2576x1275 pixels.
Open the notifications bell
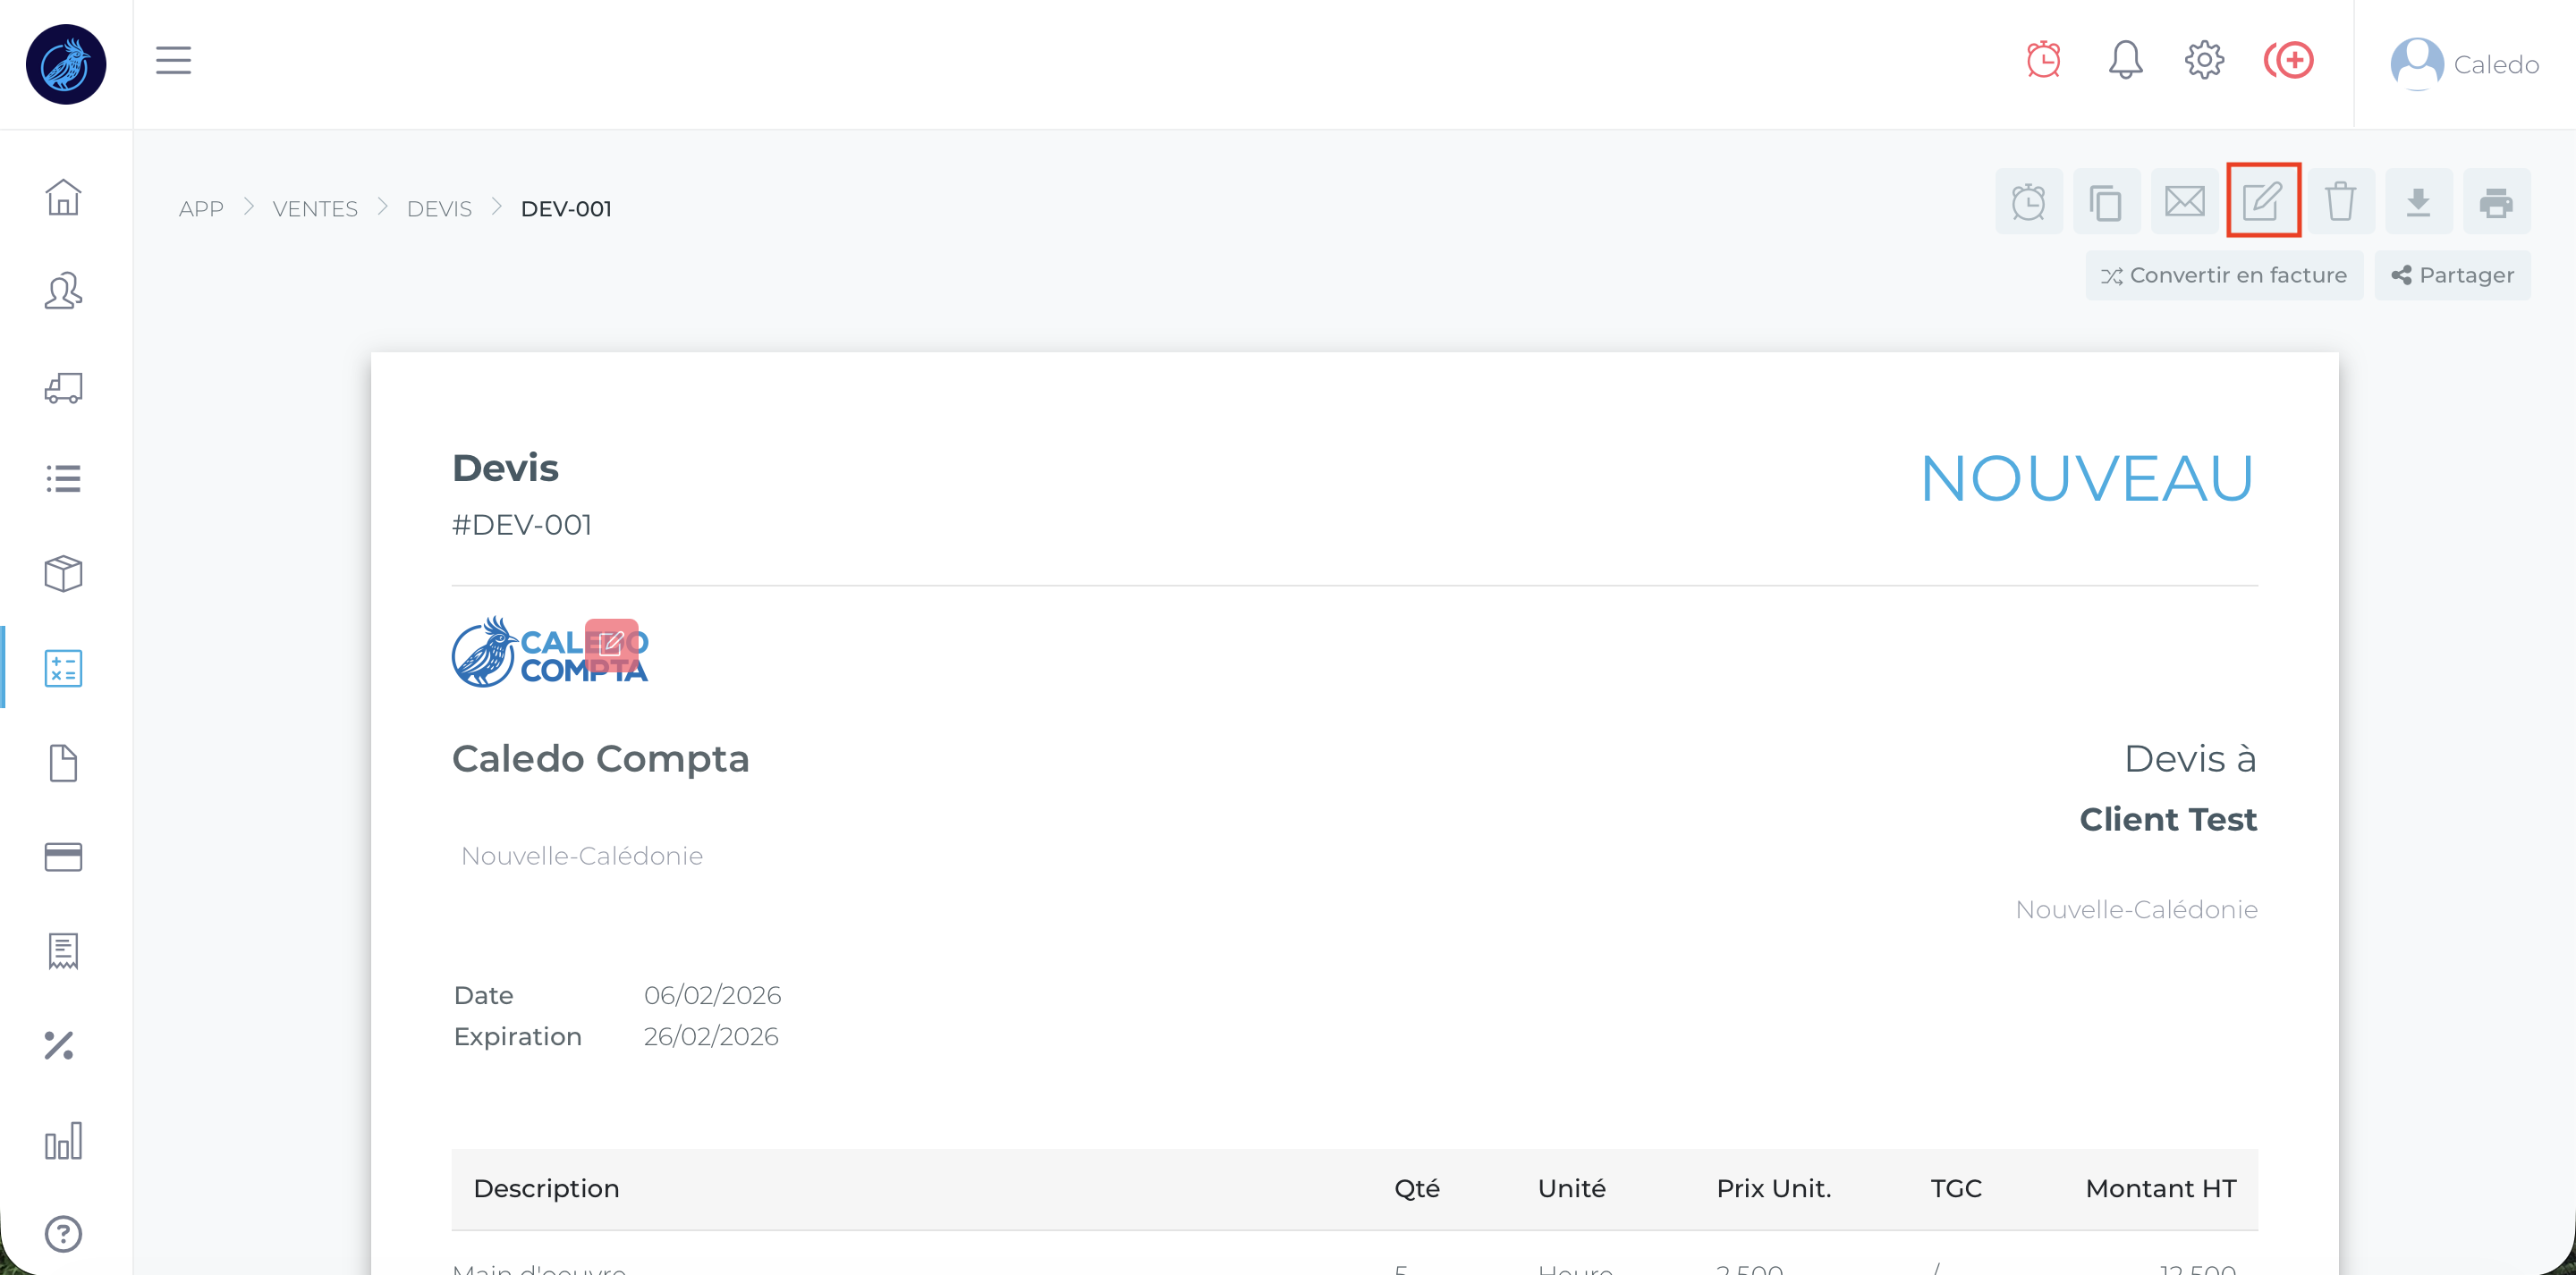(2125, 60)
